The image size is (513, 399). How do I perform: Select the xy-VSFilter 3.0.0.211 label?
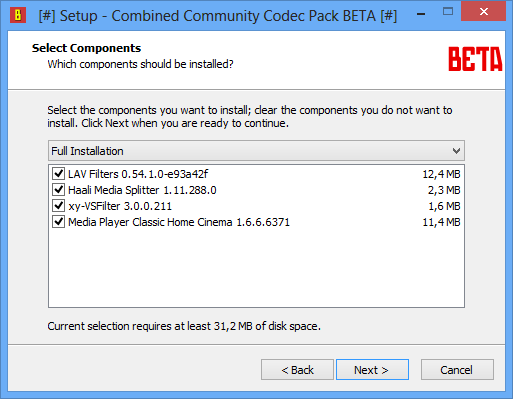click(120, 206)
